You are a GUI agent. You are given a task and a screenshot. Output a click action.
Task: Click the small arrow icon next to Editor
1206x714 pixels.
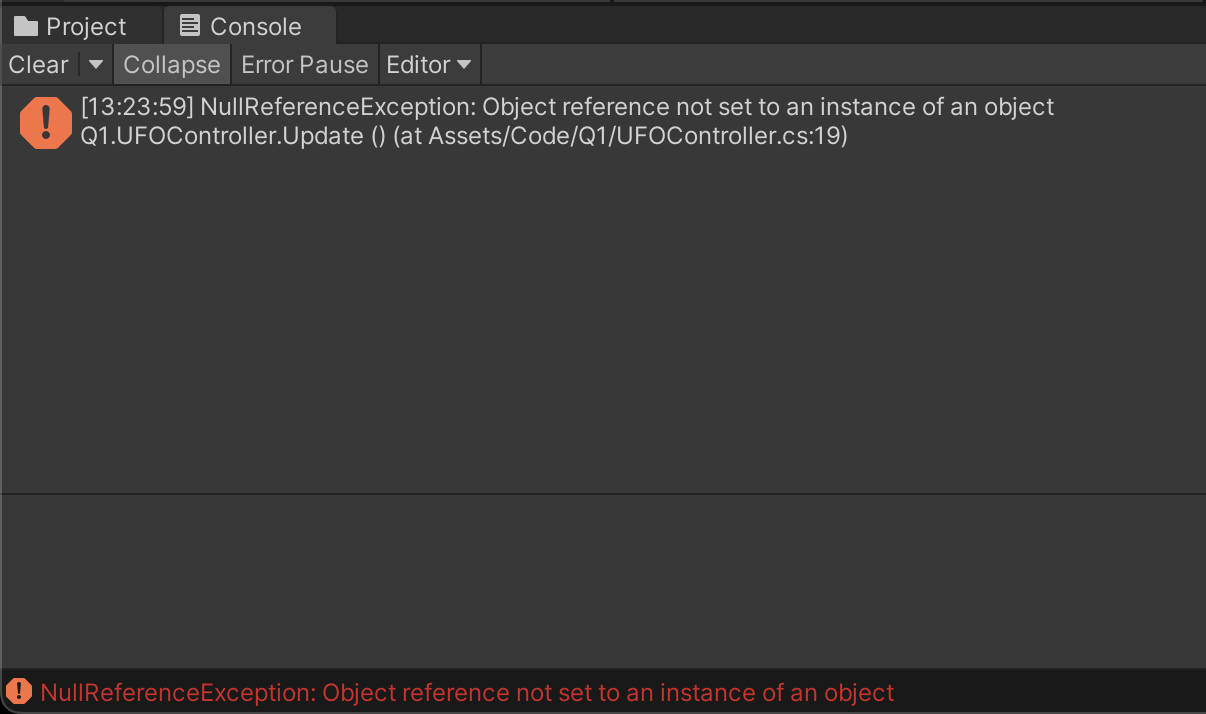click(463, 65)
